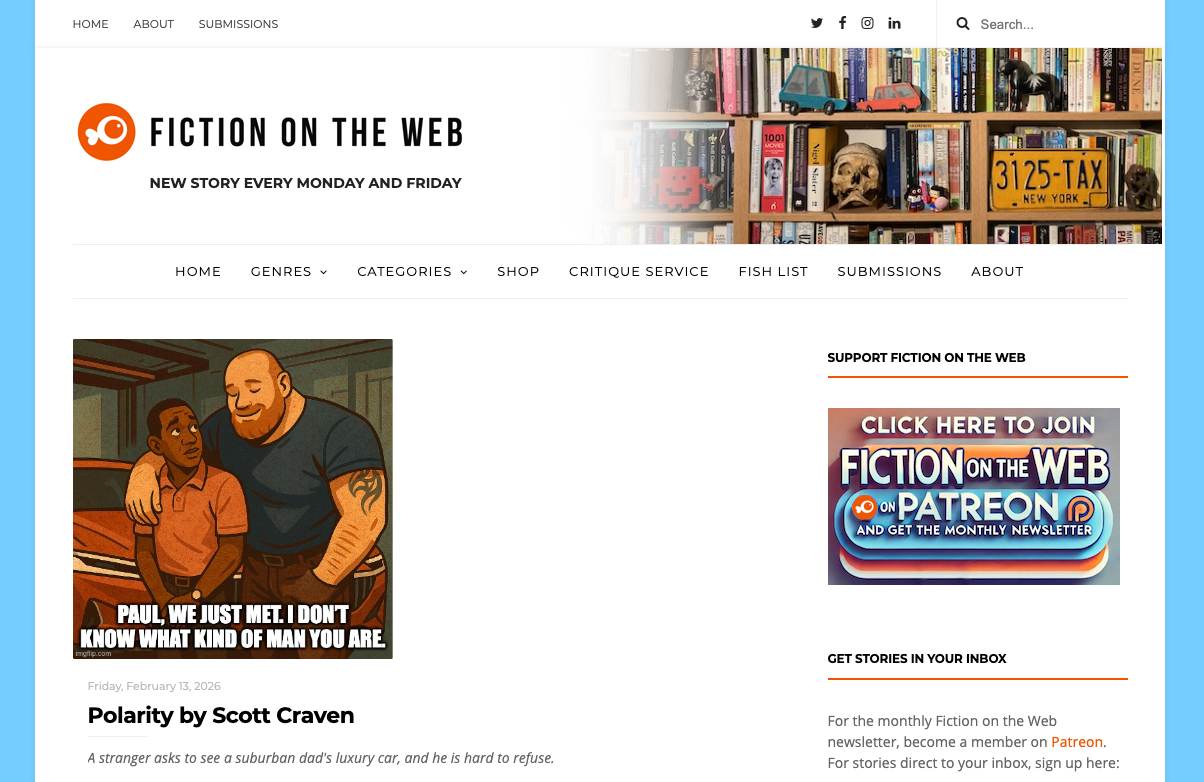Click Home in the top bar

click(90, 24)
